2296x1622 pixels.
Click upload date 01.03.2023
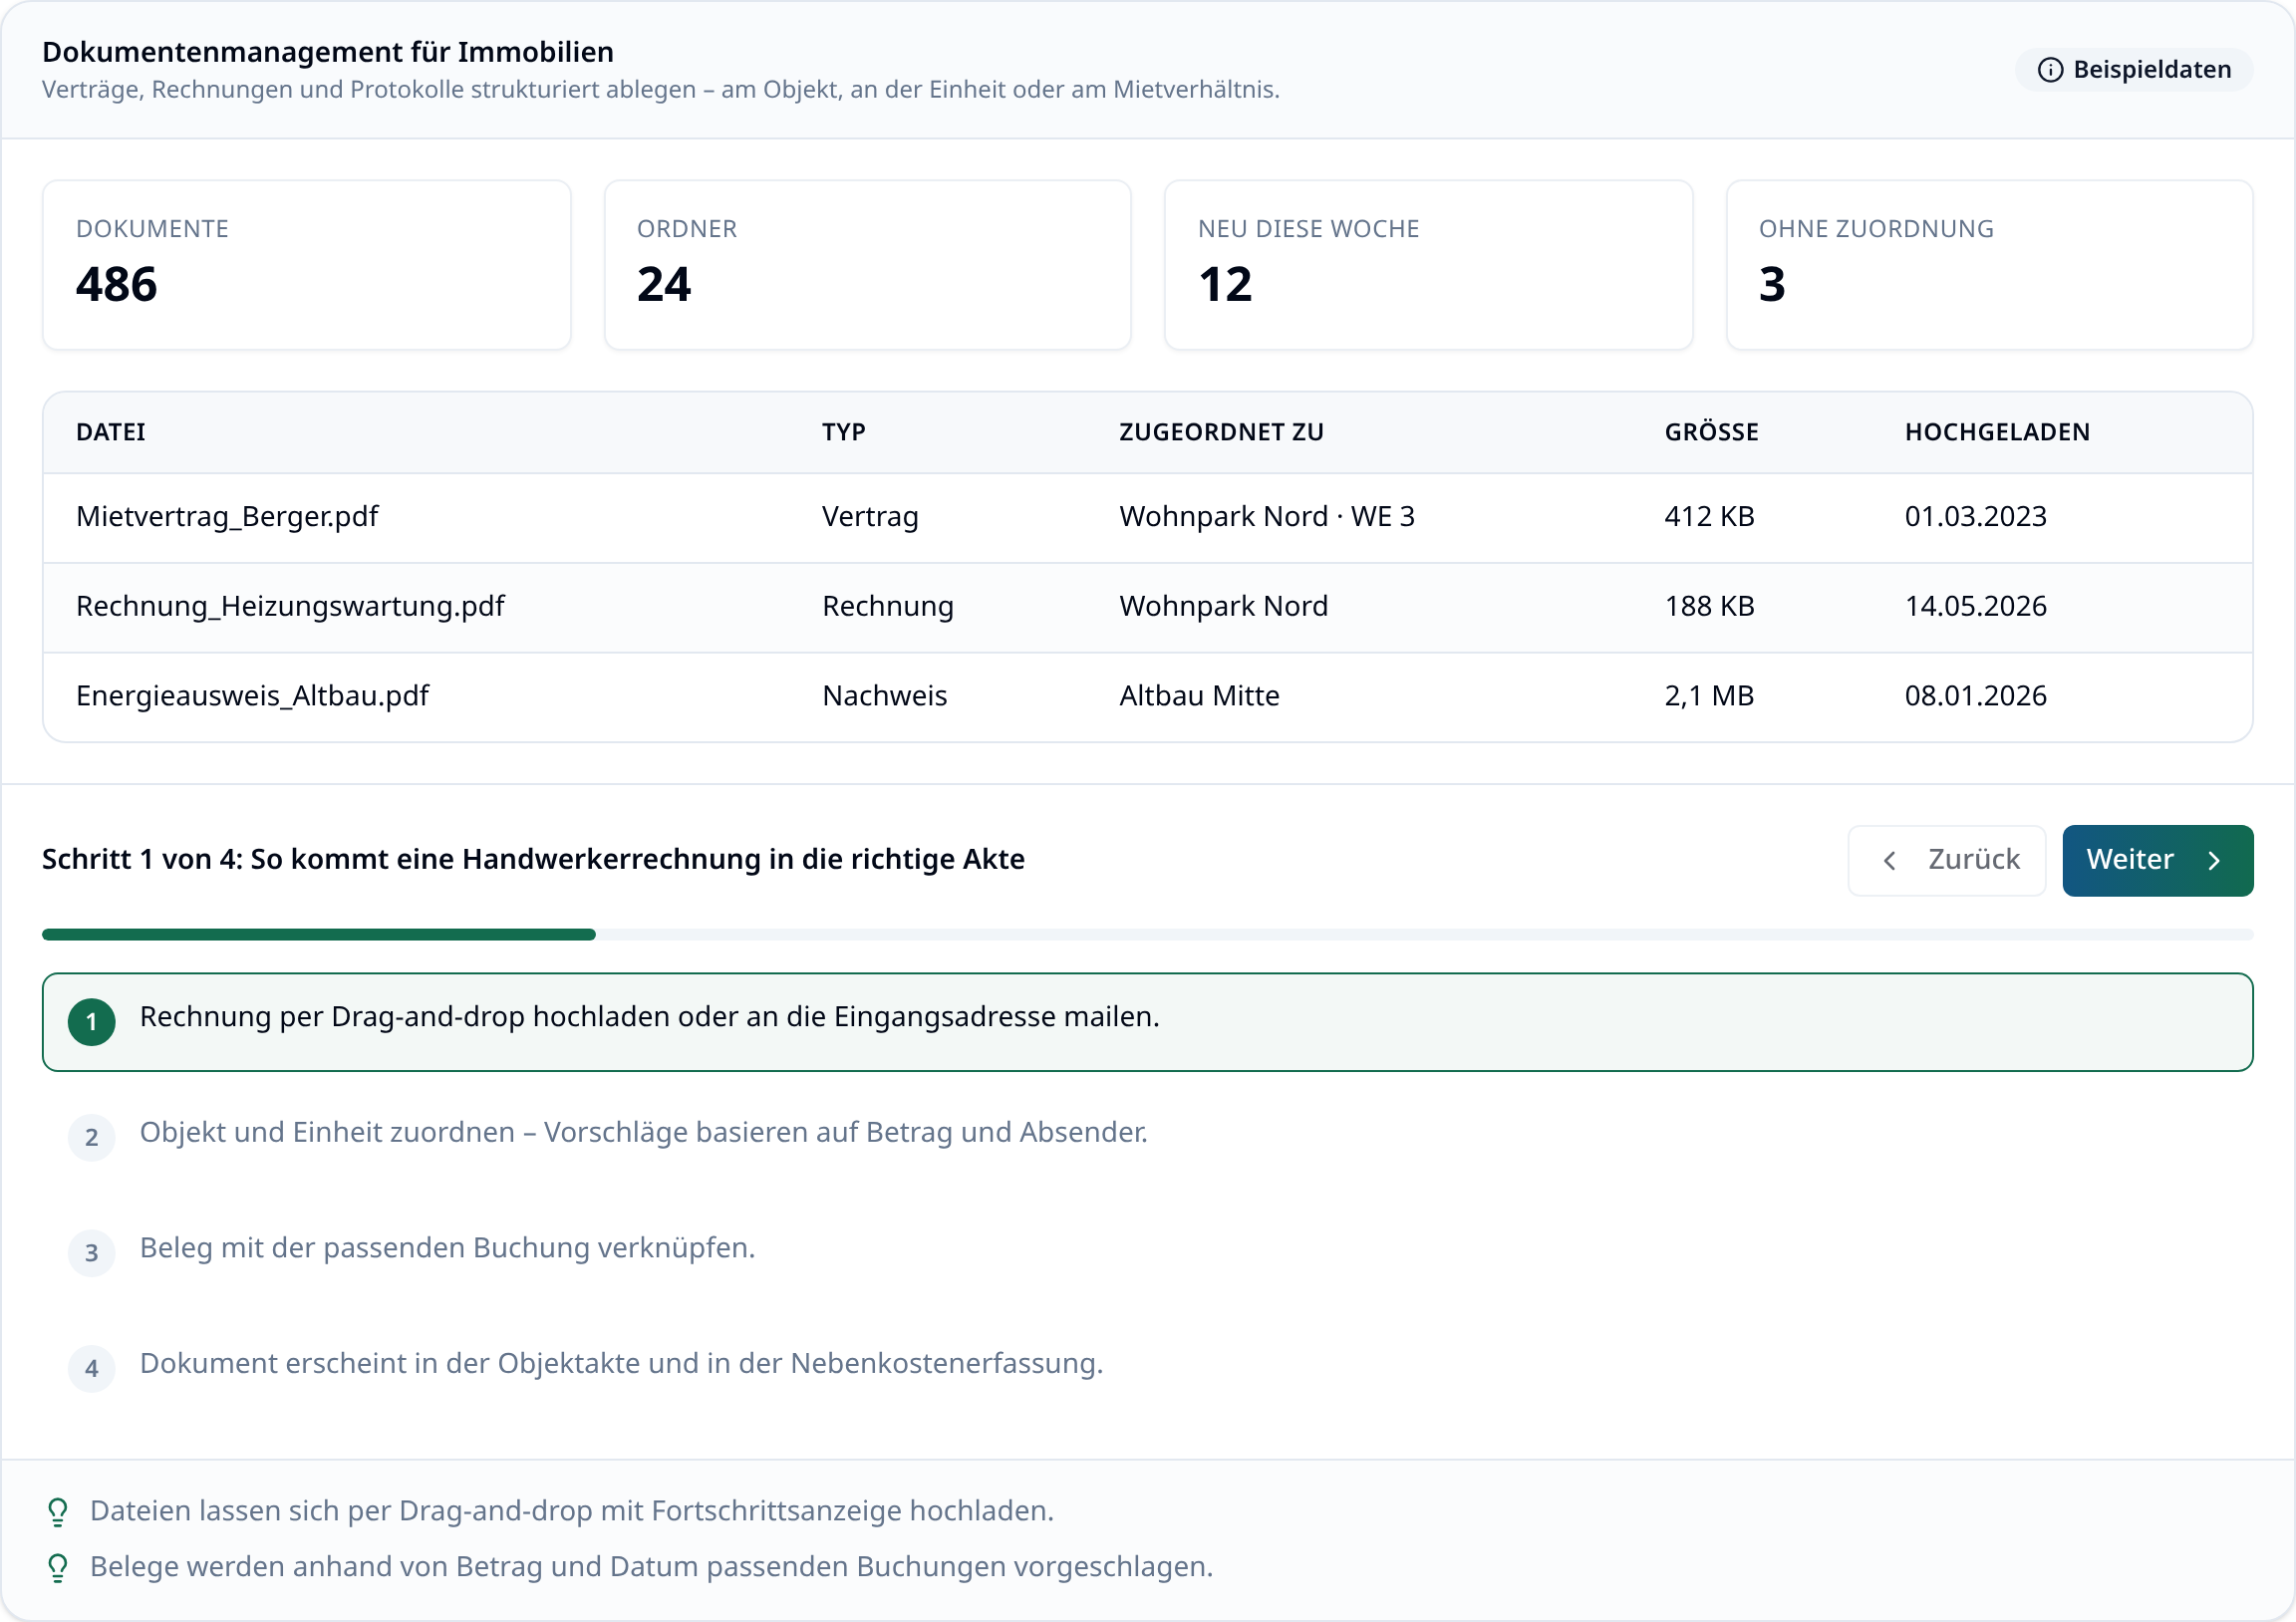tap(1976, 517)
